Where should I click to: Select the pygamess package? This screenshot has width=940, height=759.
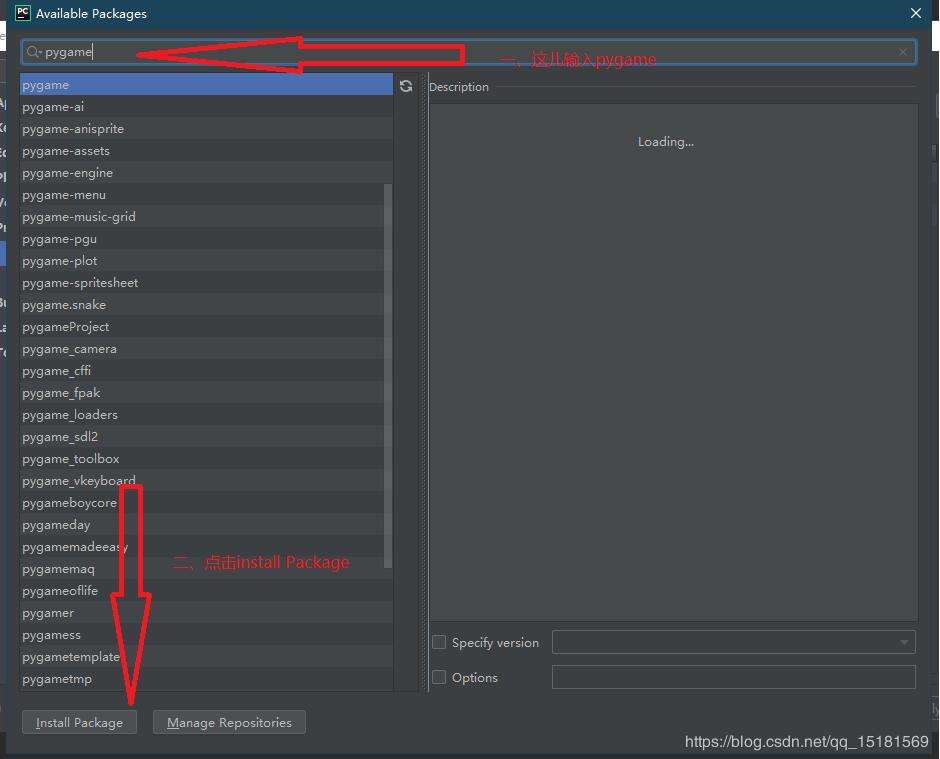pos(206,634)
